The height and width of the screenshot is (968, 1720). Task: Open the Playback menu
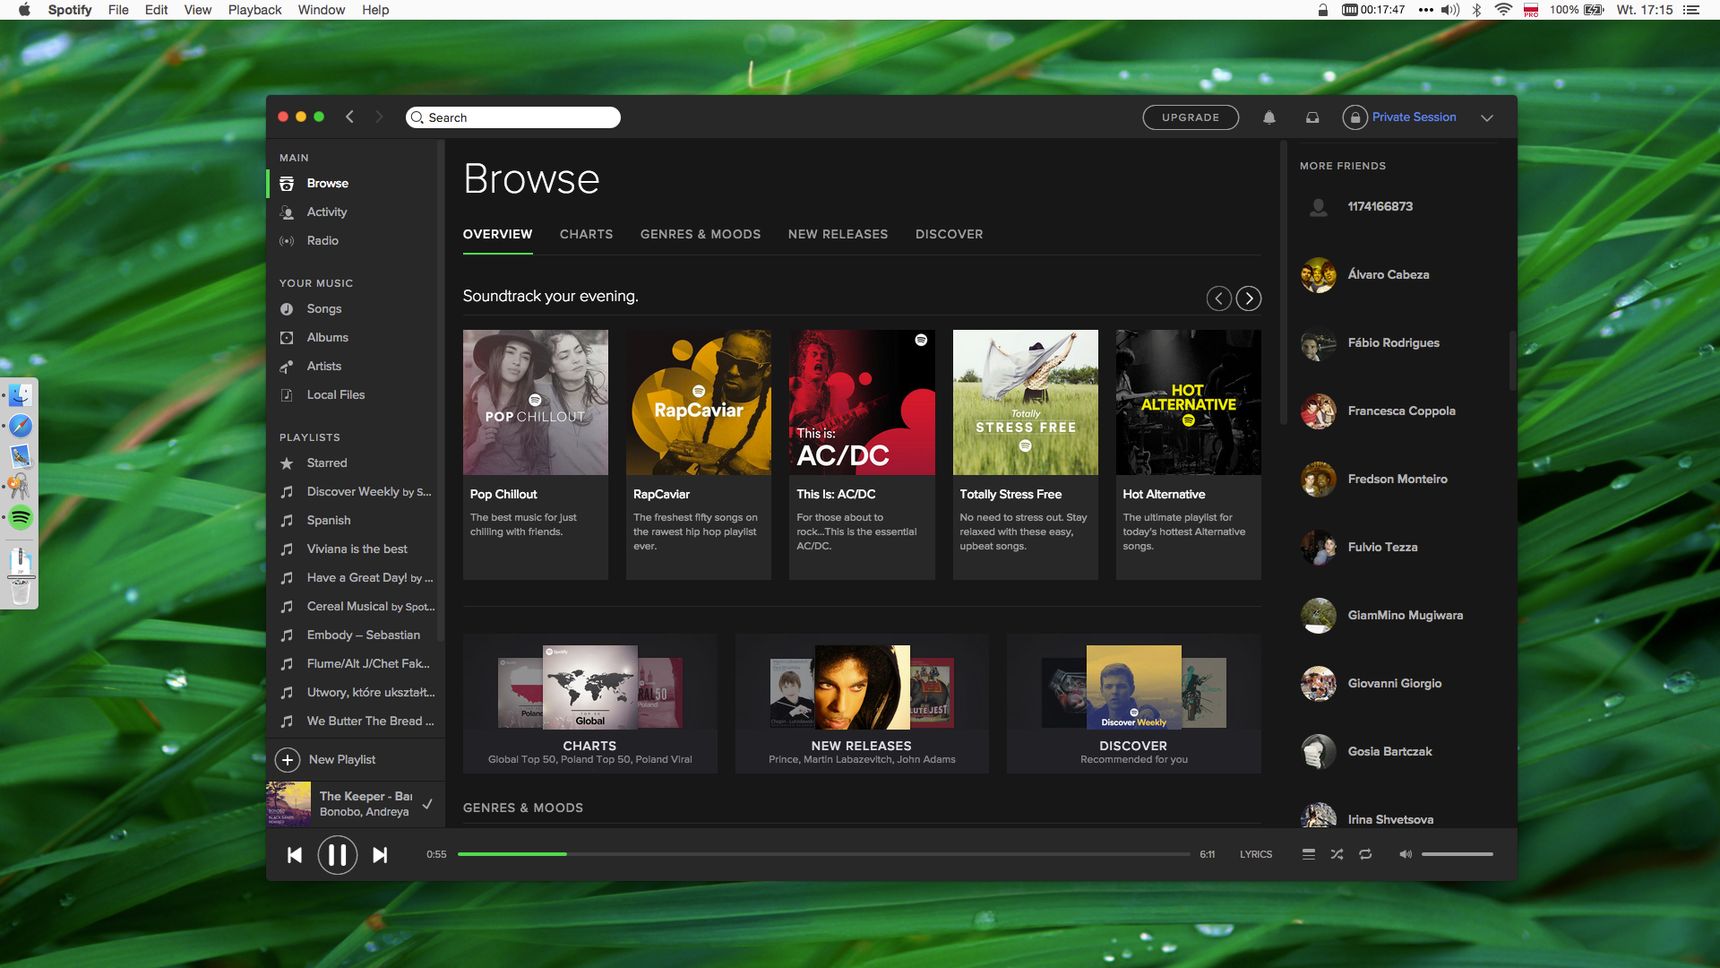click(255, 10)
